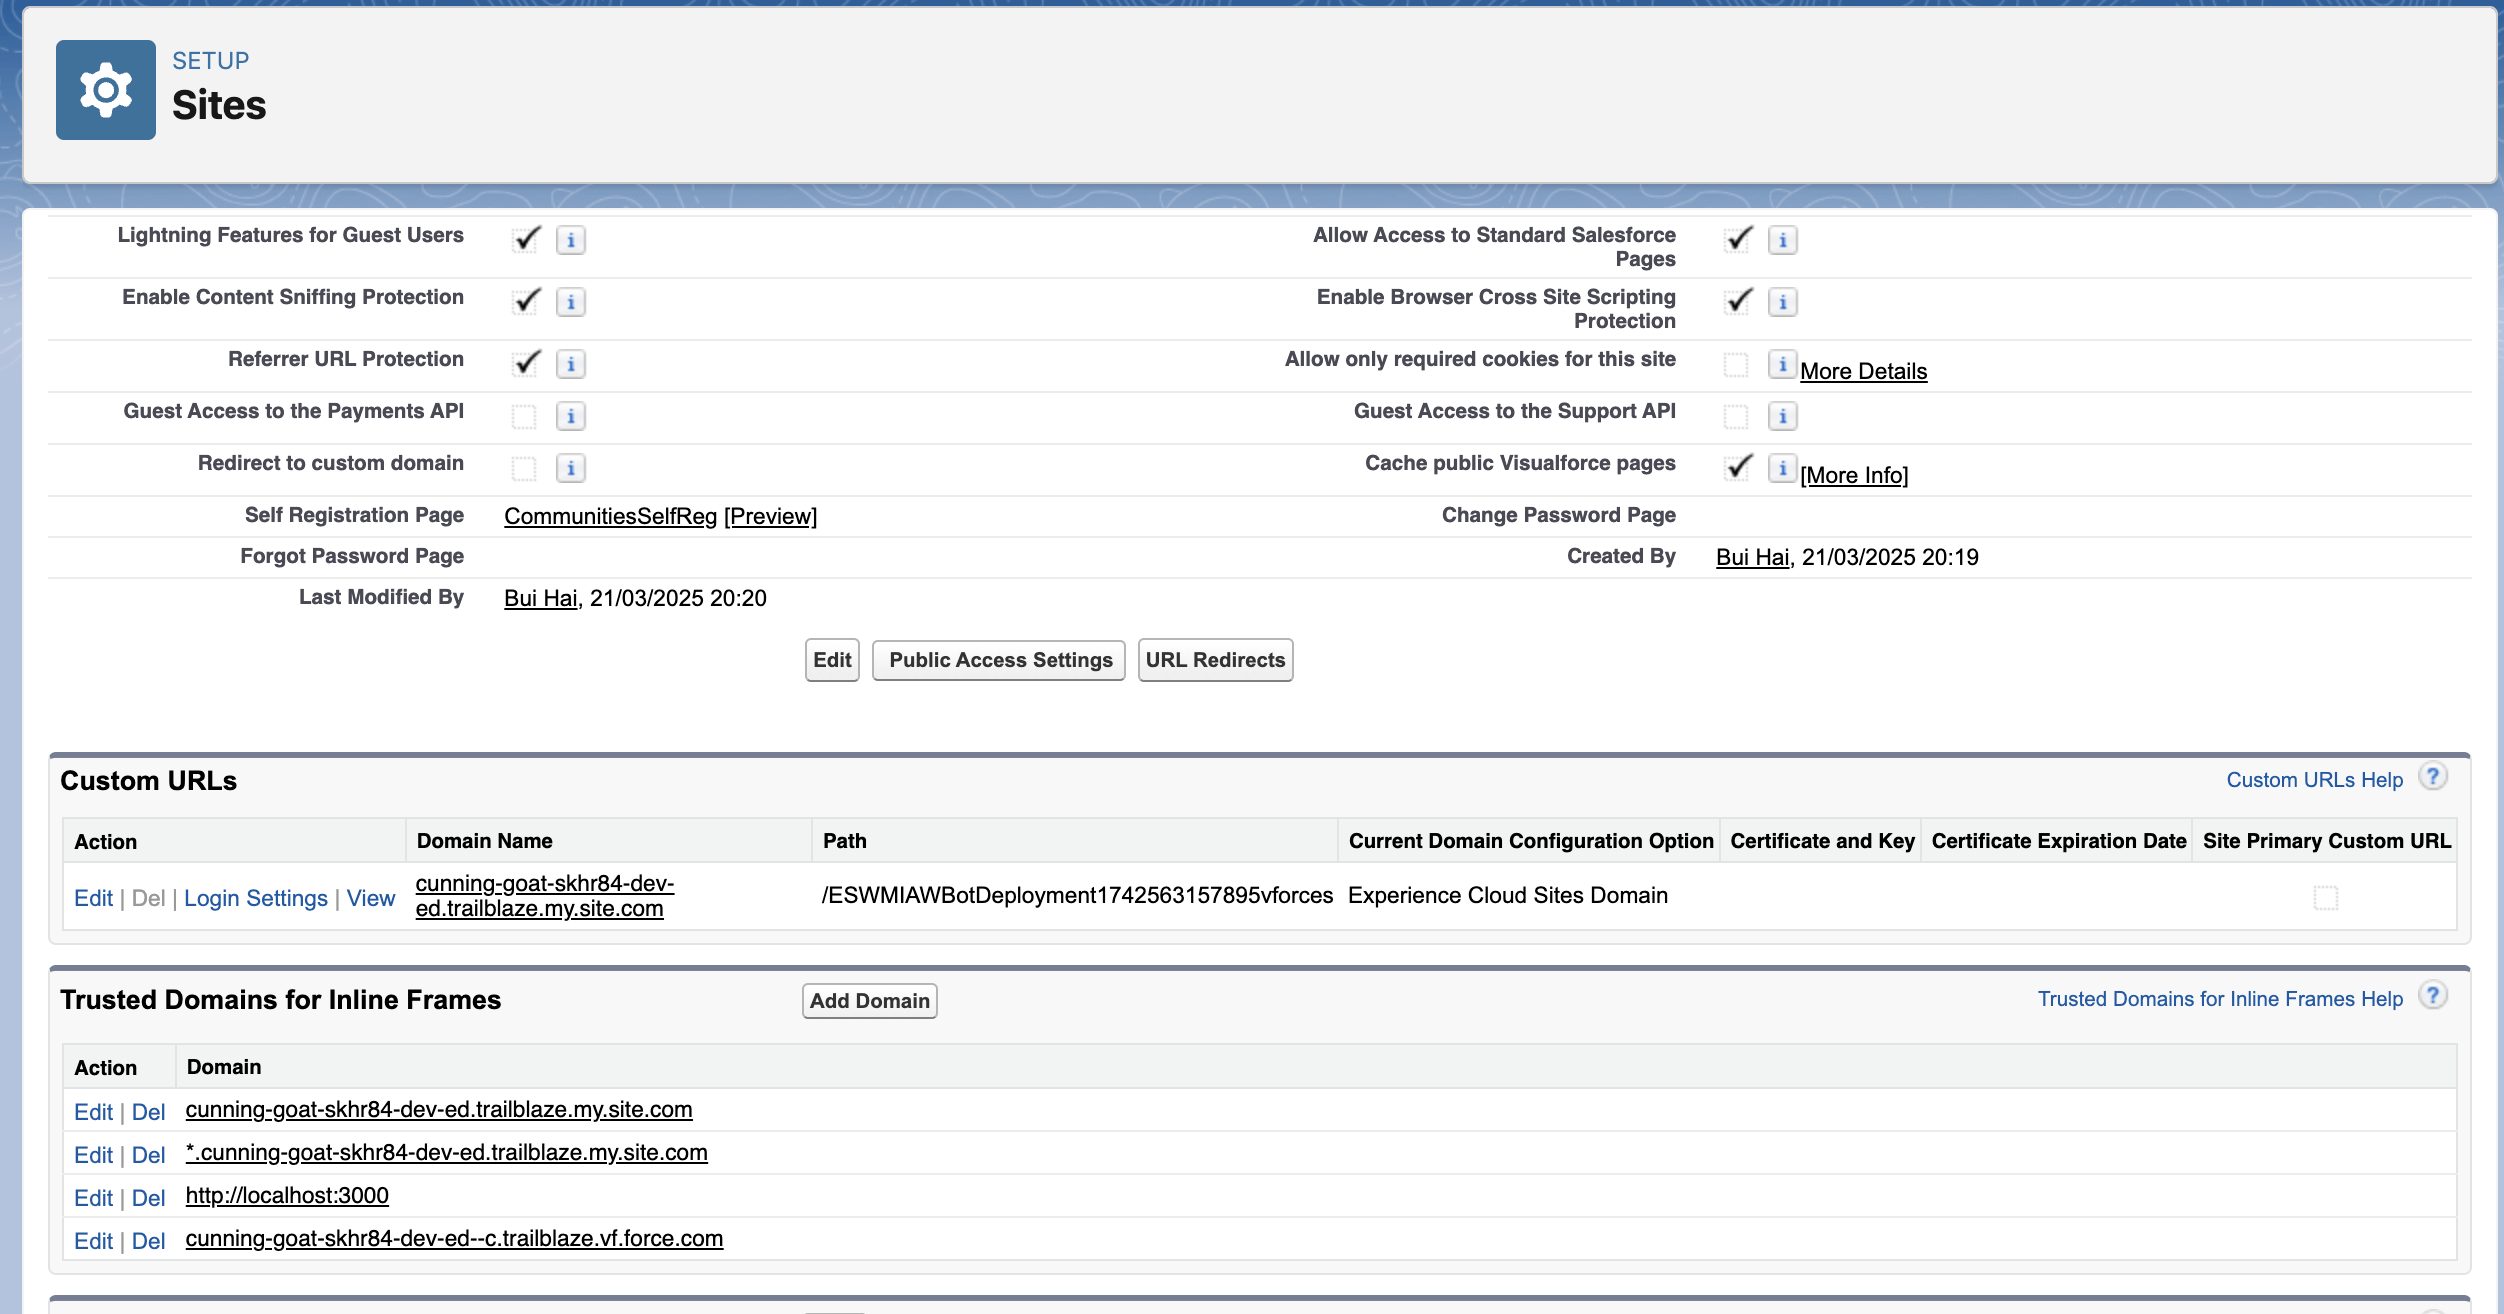Image resolution: width=2504 pixels, height=1314 pixels.
Task: Click Trusted Domains for Inline Frames Help question icon
Action: point(2433,996)
